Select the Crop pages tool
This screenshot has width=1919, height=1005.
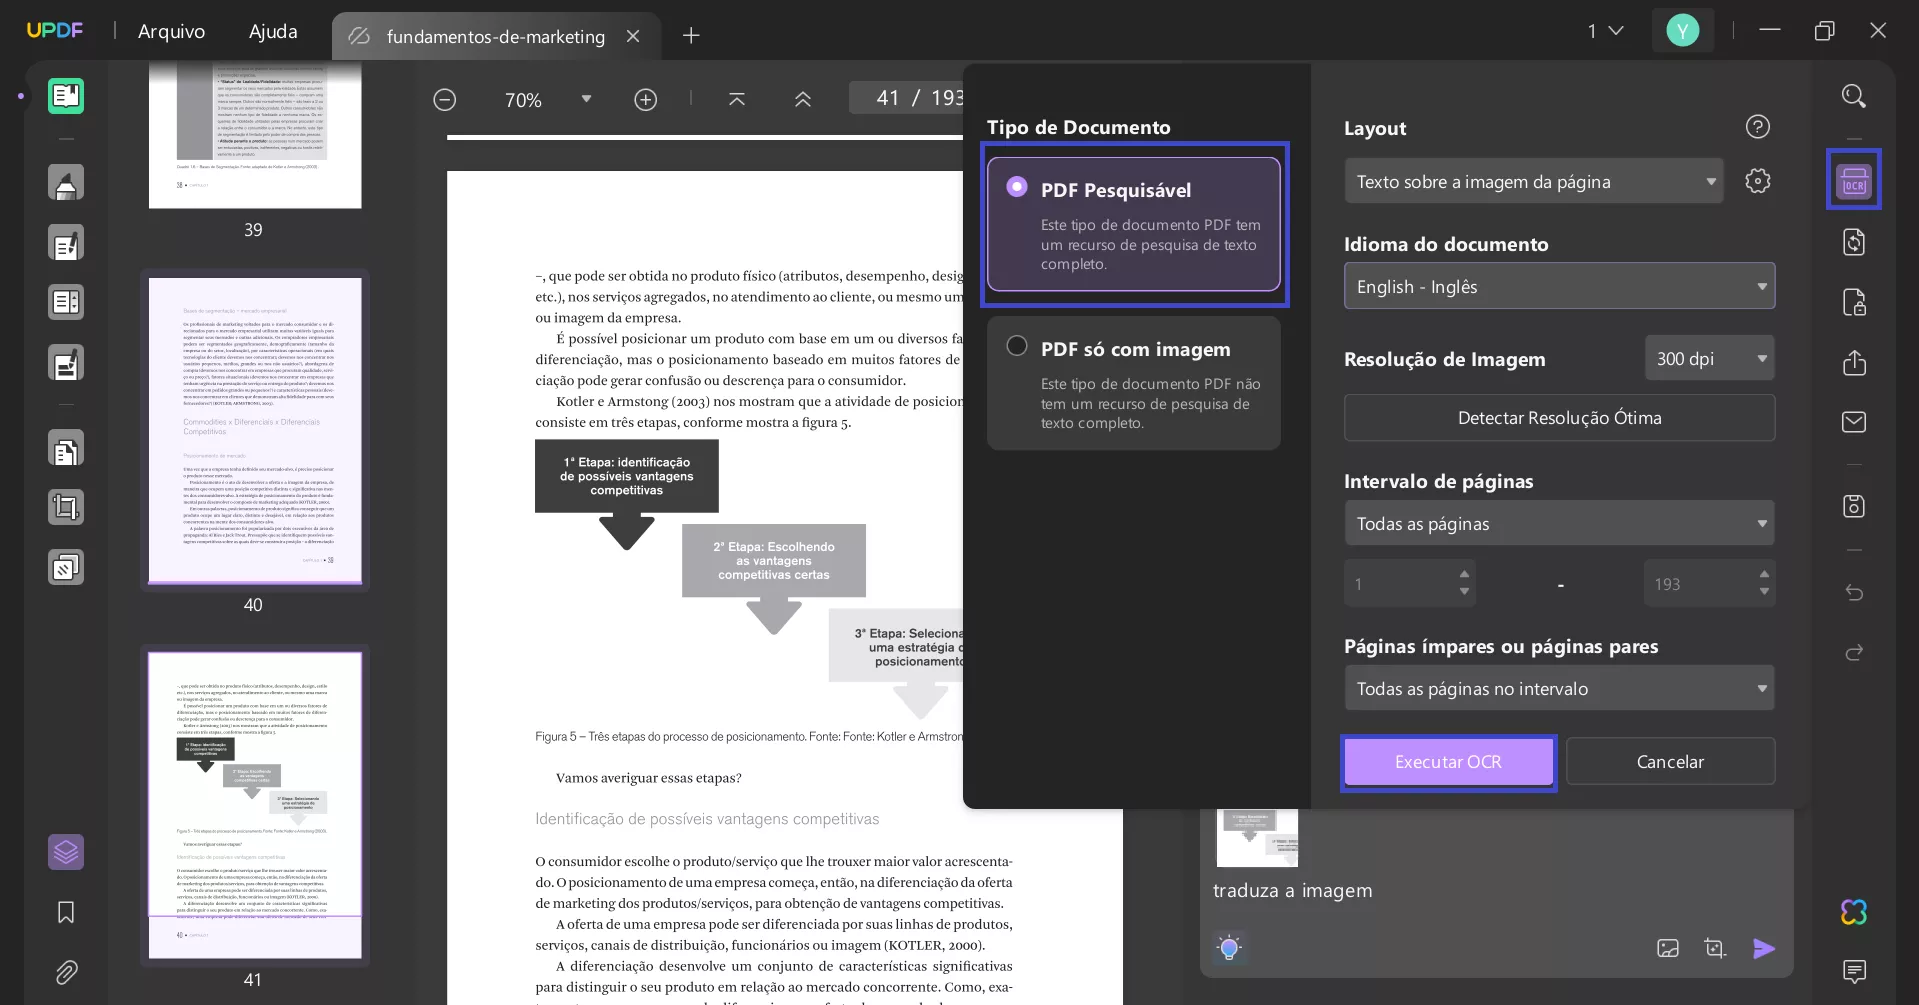[x=66, y=507]
